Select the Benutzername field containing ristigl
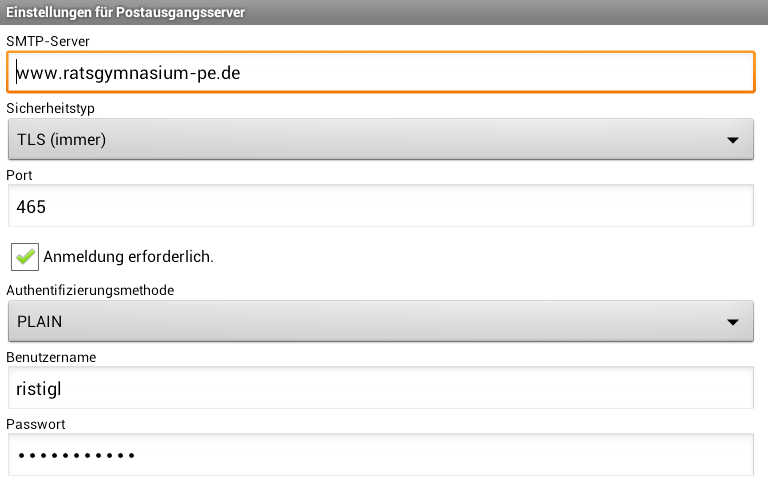 380,389
